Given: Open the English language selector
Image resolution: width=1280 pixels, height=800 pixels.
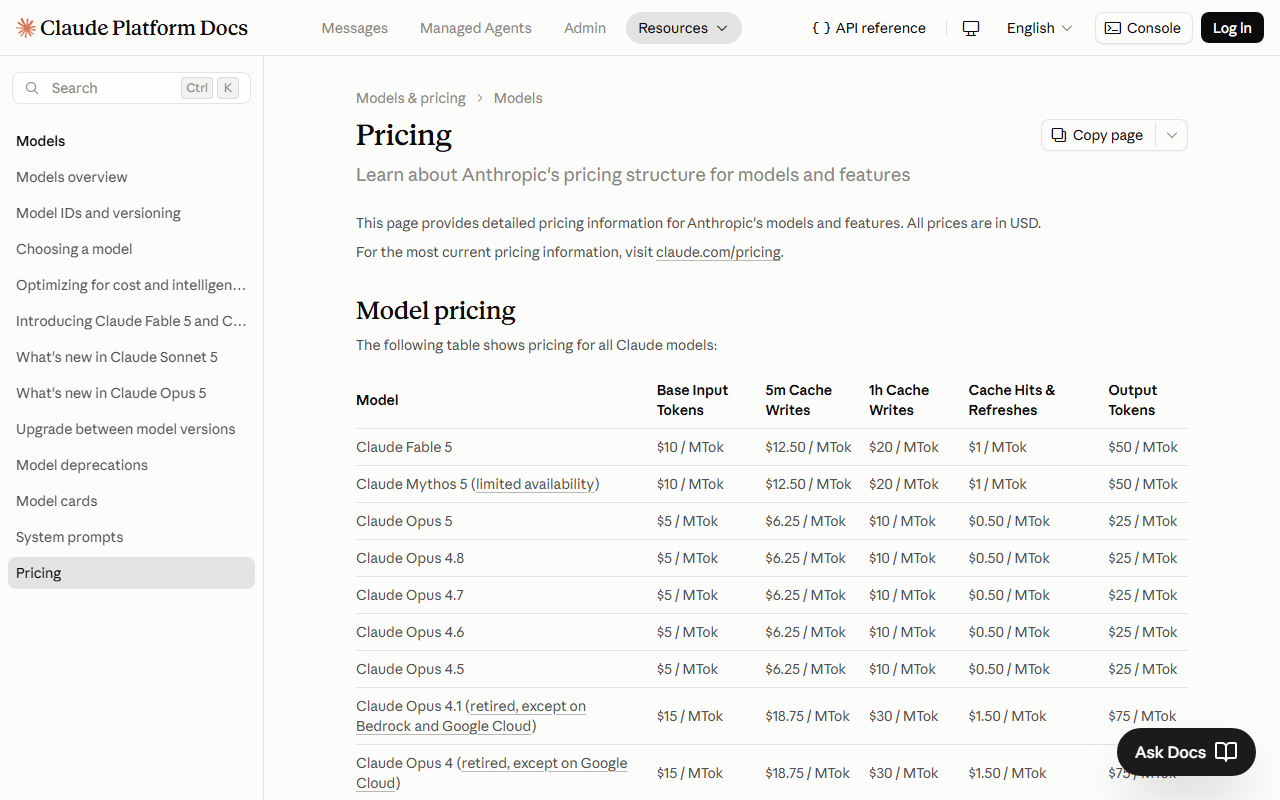Looking at the screenshot, I should pos(1040,28).
